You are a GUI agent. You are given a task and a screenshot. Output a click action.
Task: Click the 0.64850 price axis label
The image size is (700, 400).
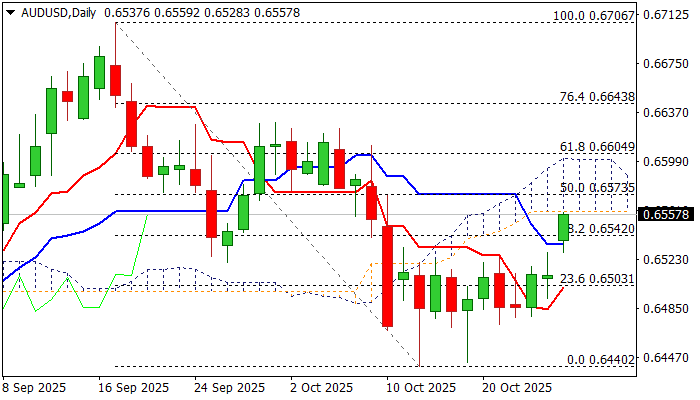pyautogui.click(x=667, y=308)
